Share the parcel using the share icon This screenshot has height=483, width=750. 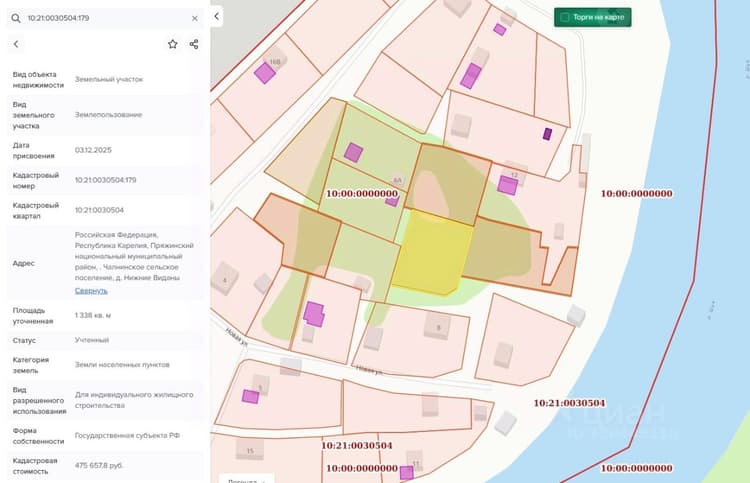(x=194, y=44)
